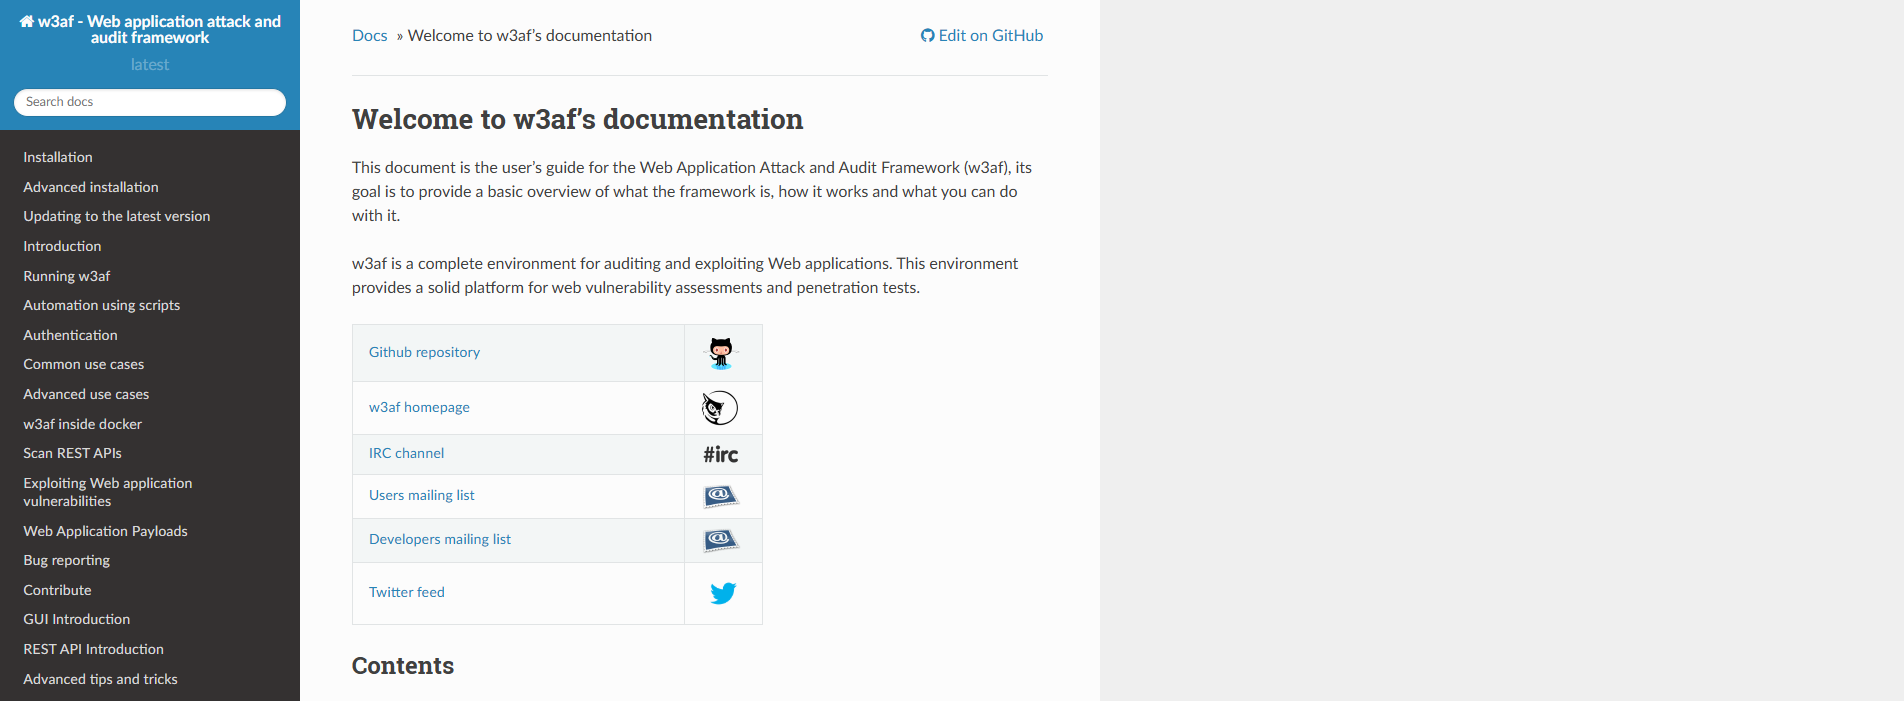Image resolution: width=1904 pixels, height=701 pixels.
Task: Navigate to Scan REST APIs section
Action: click(x=72, y=453)
